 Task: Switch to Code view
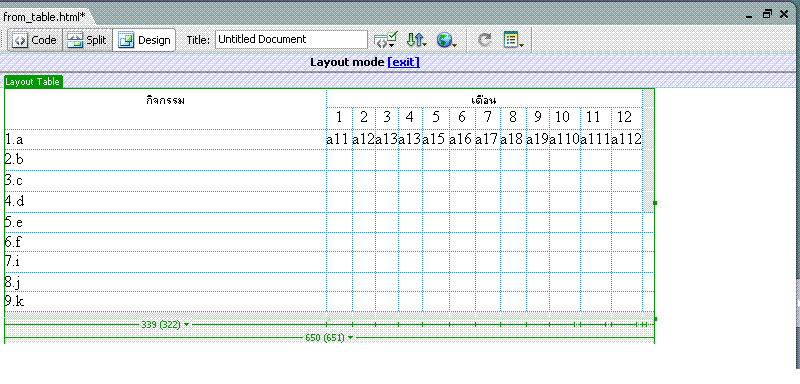[35, 40]
